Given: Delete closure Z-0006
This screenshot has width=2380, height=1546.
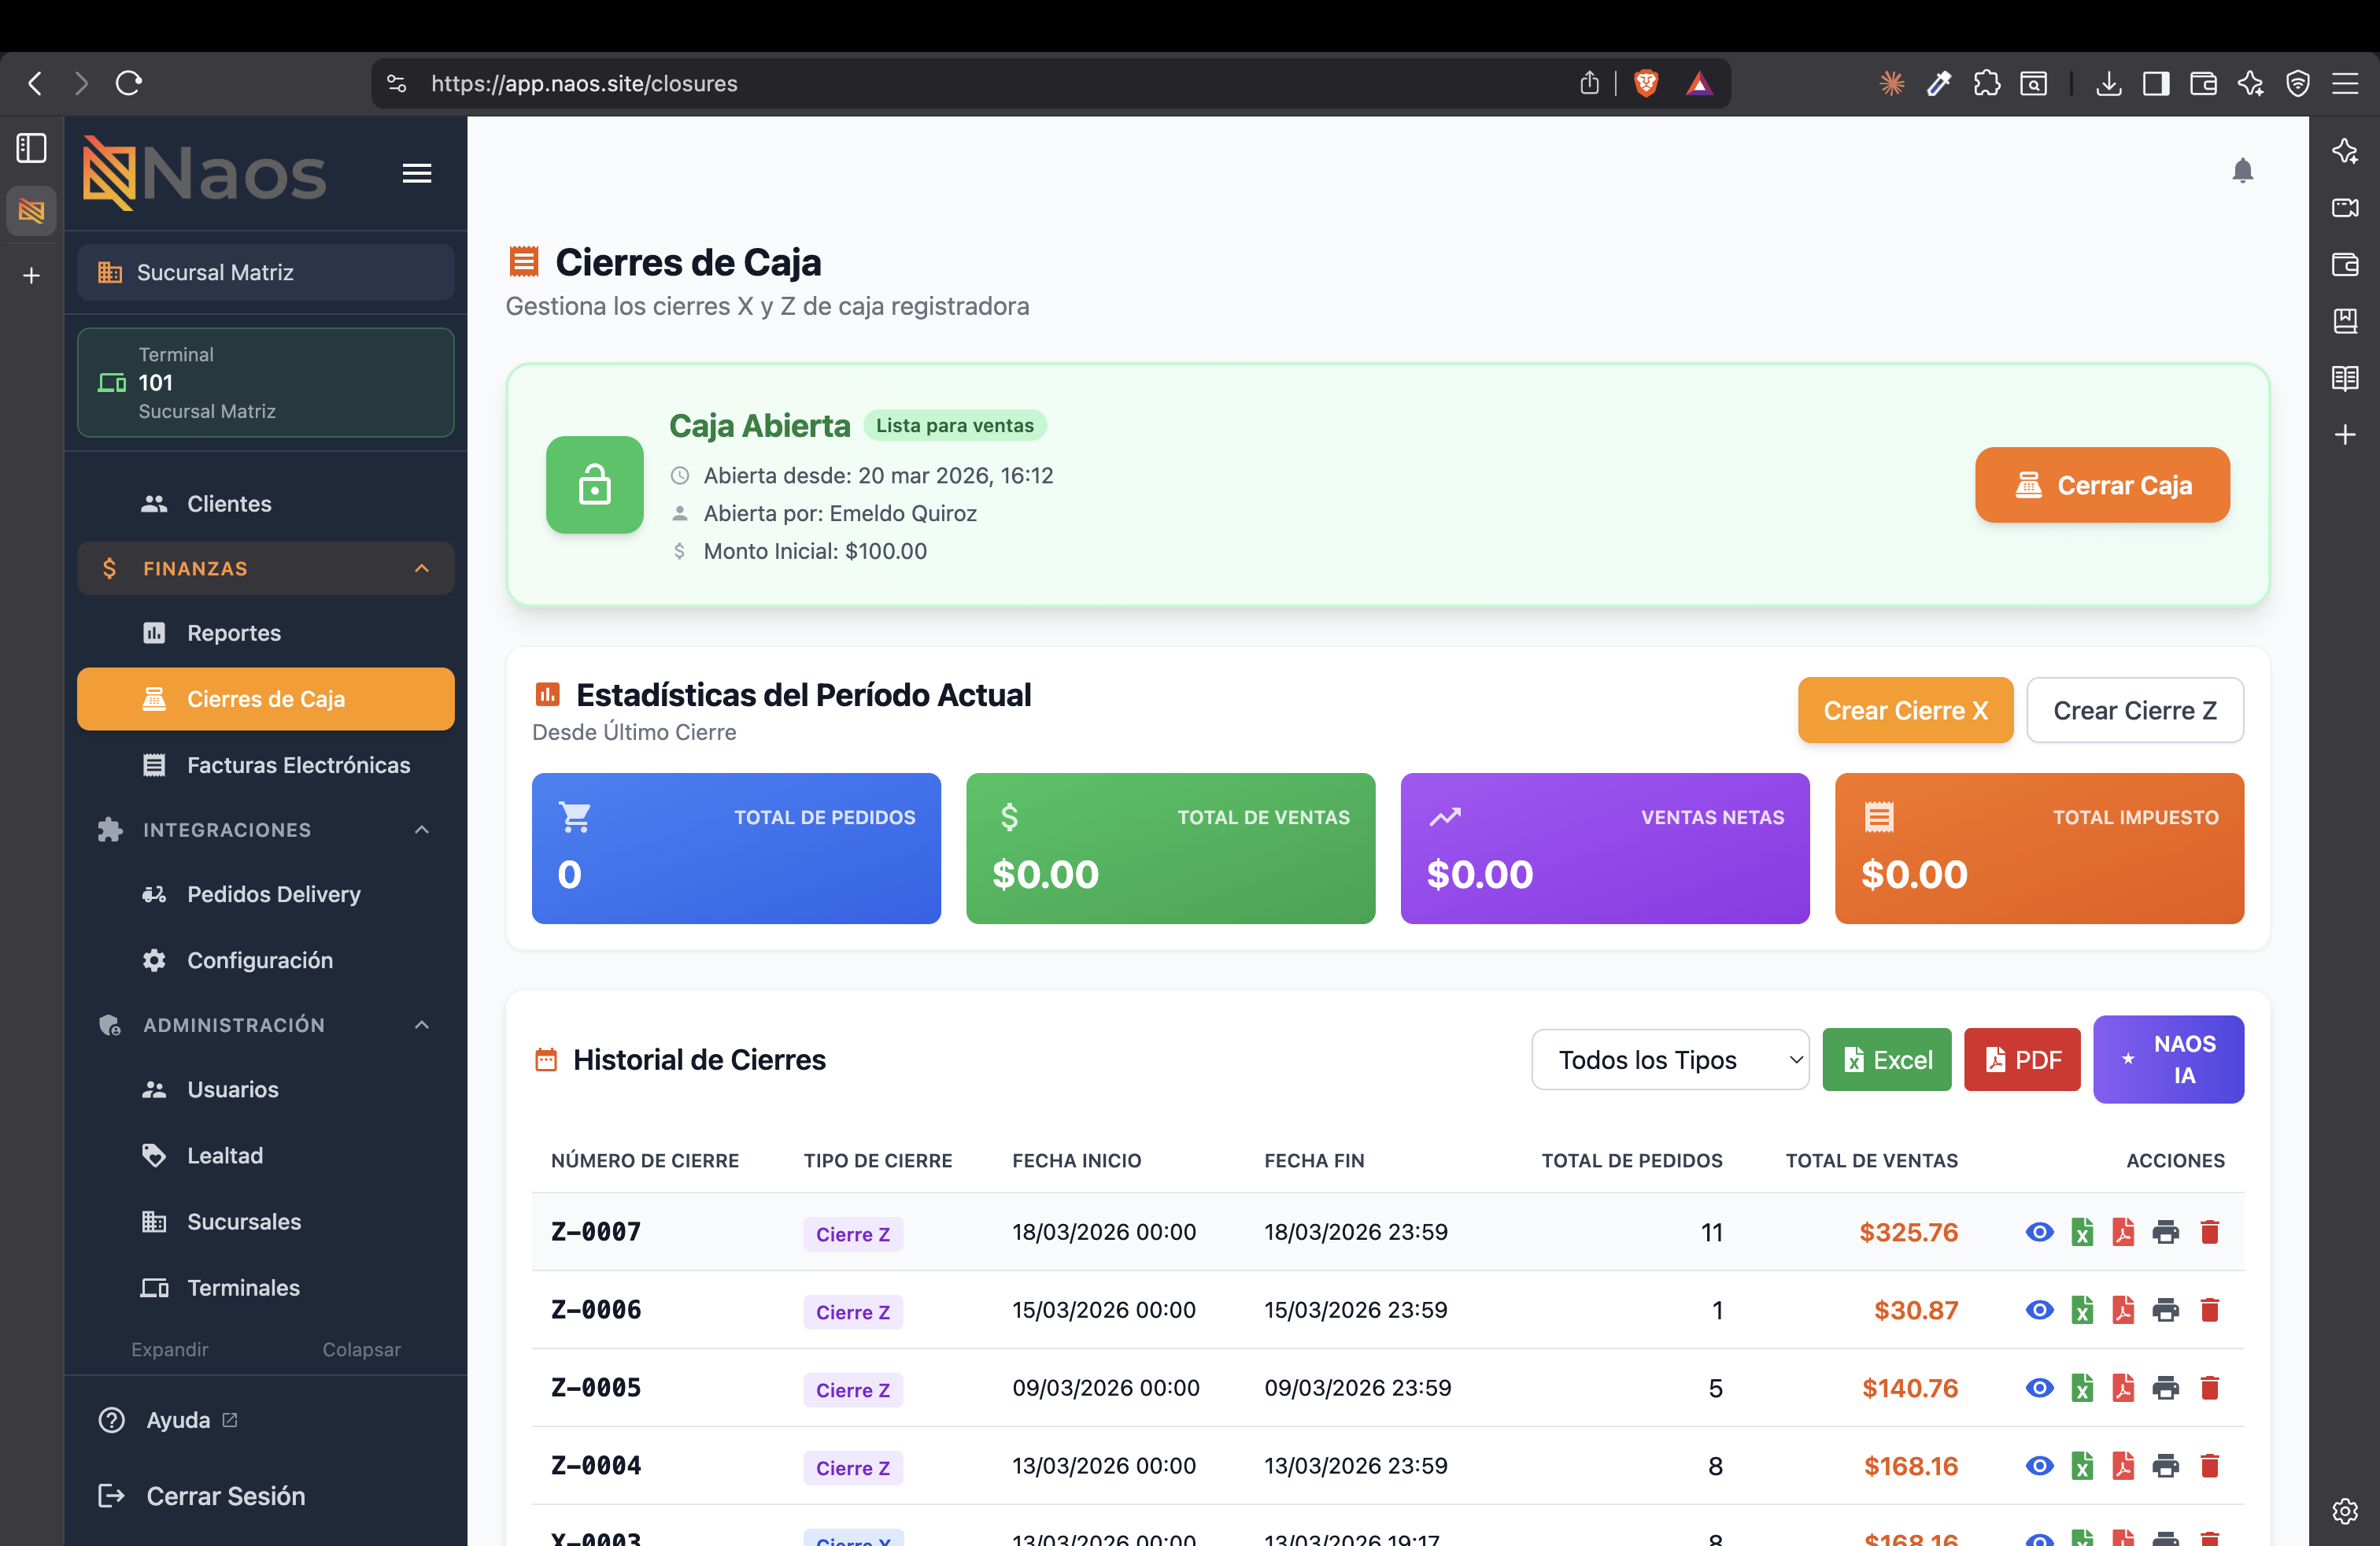Looking at the screenshot, I should click(x=2210, y=1309).
